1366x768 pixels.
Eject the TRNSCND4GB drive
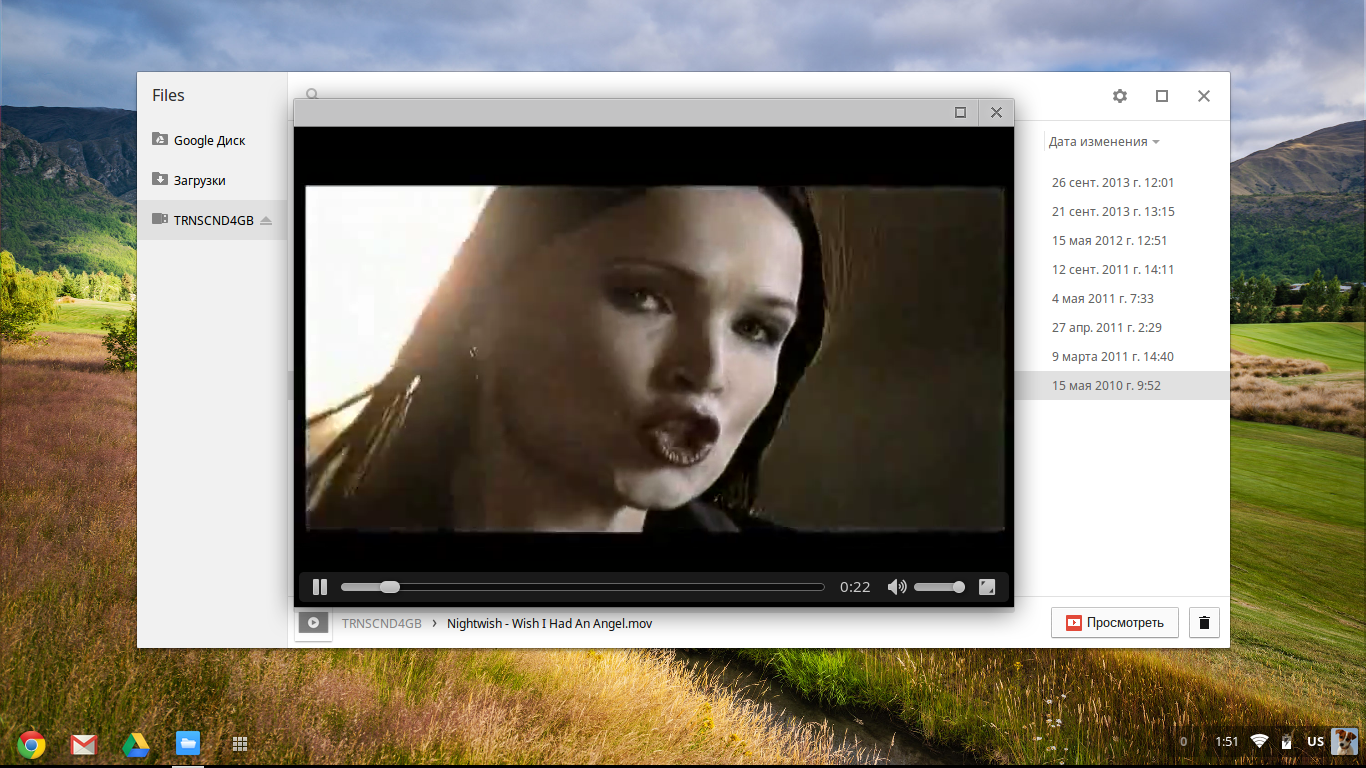tap(266, 220)
